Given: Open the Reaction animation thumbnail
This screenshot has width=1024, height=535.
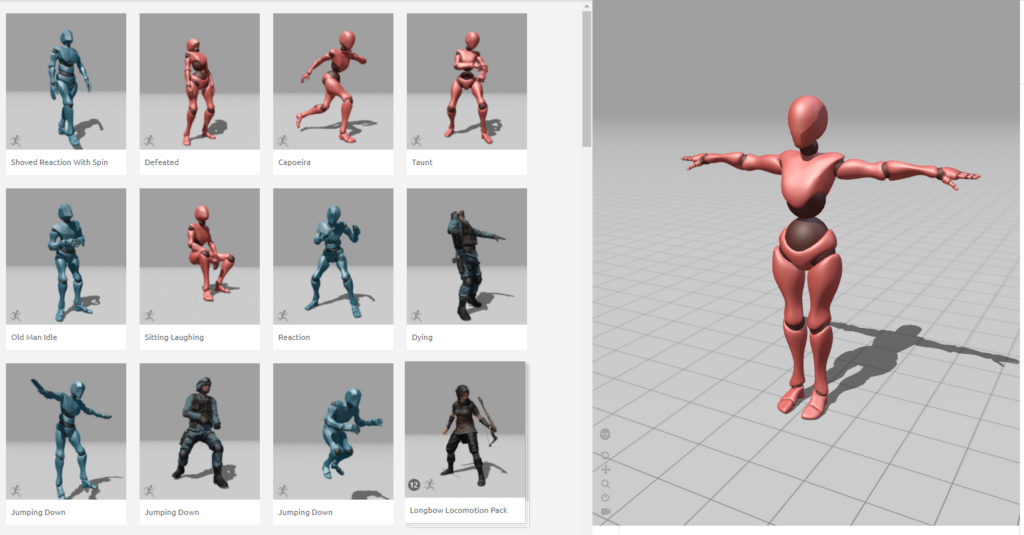Looking at the screenshot, I should tap(333, 257).
